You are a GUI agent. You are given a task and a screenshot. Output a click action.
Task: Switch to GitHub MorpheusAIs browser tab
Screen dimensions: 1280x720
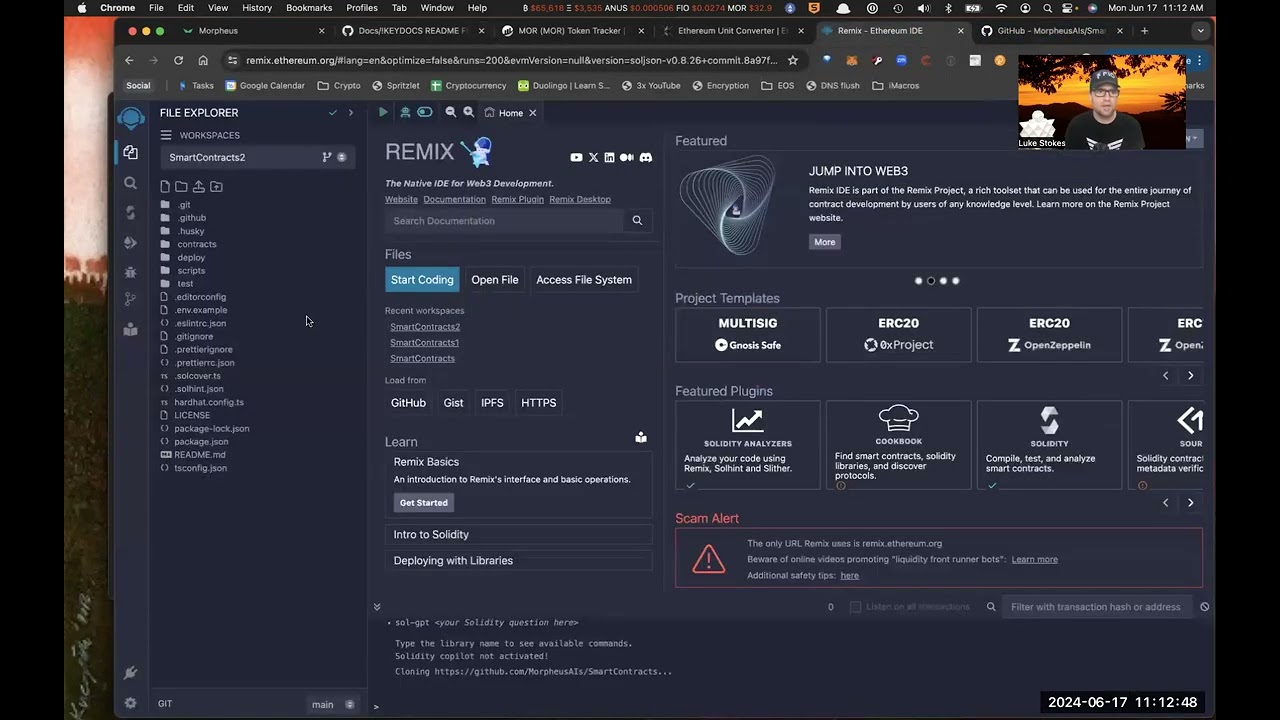point(1050,31)
